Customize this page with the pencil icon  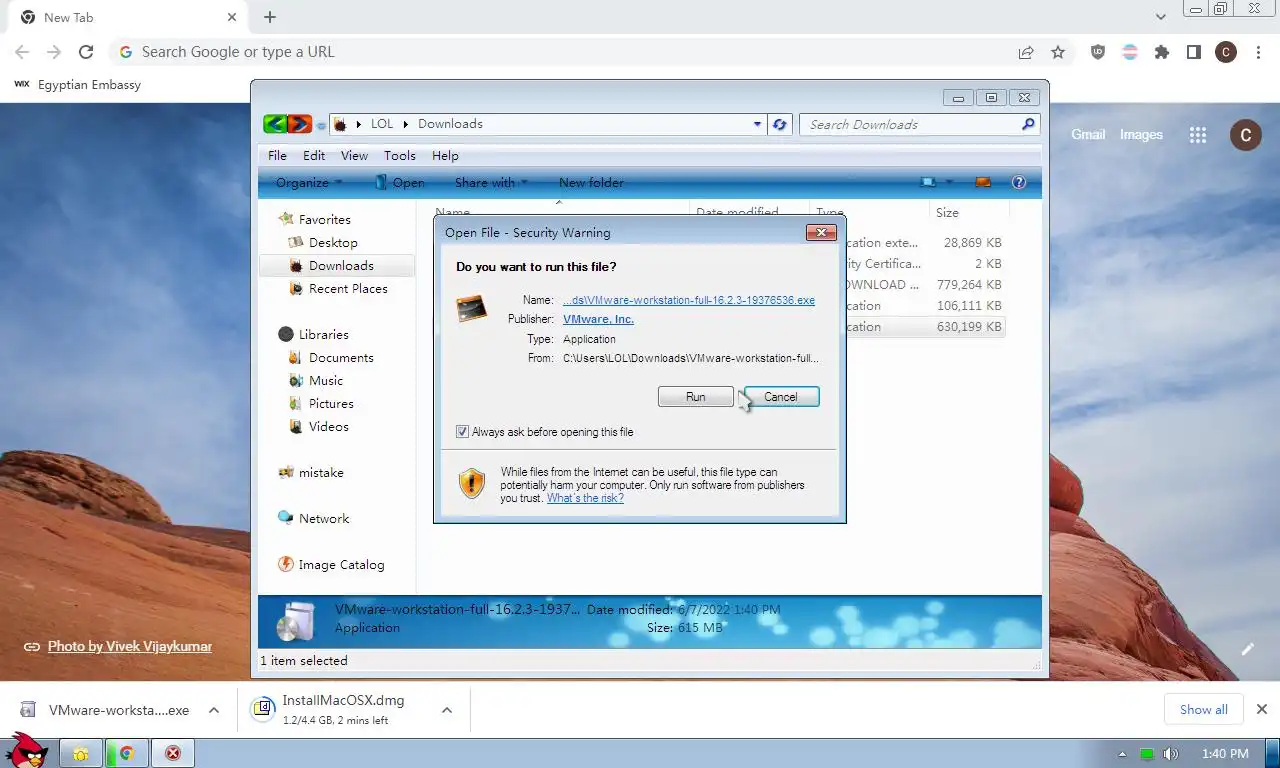[1248, 649]
